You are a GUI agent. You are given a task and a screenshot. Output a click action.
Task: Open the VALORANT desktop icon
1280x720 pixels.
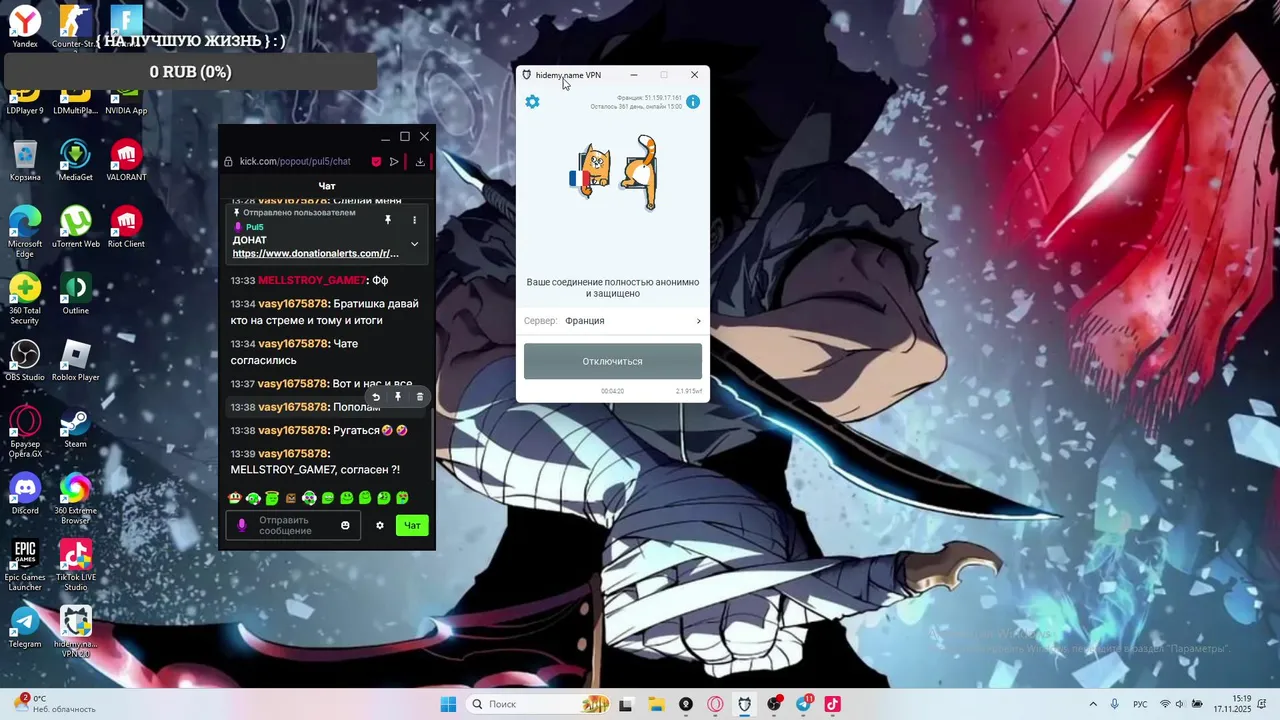[x=126, y=160]
